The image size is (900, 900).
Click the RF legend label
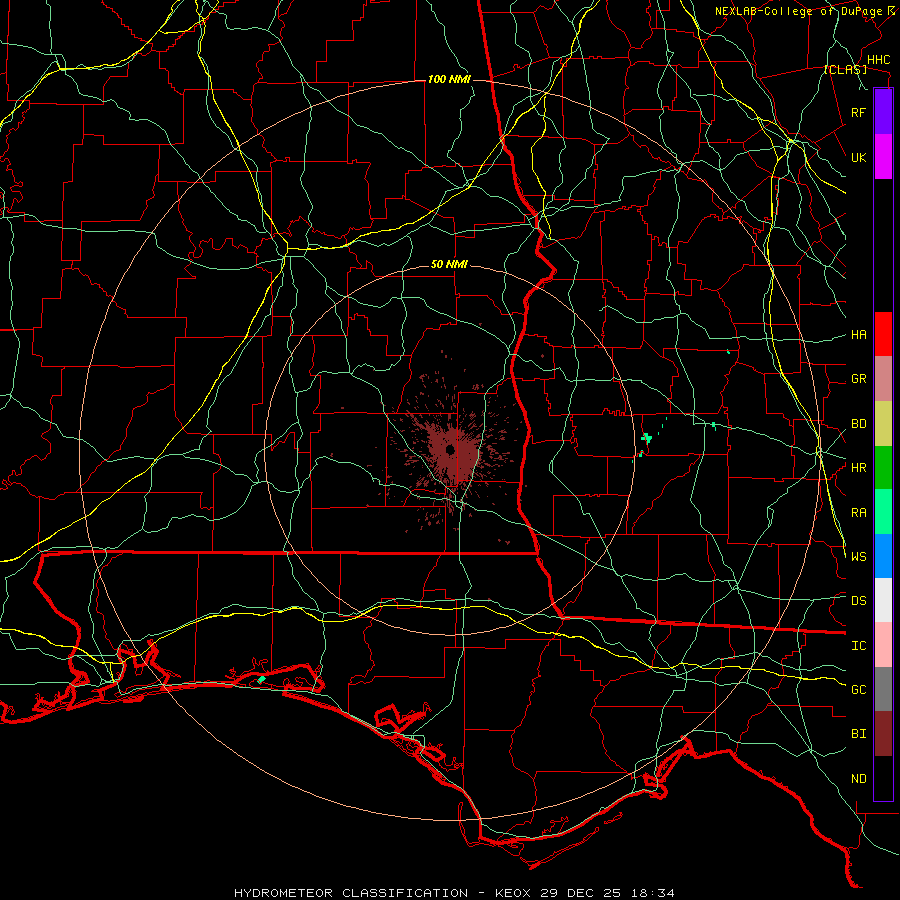858,112
